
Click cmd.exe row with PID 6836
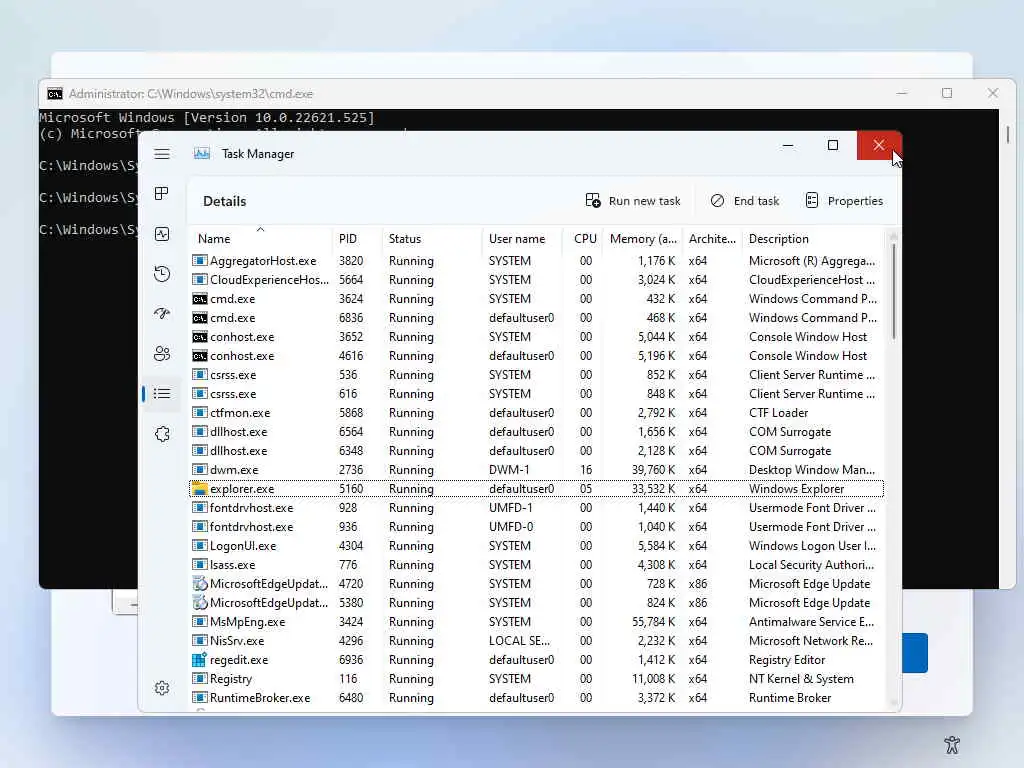537,317
